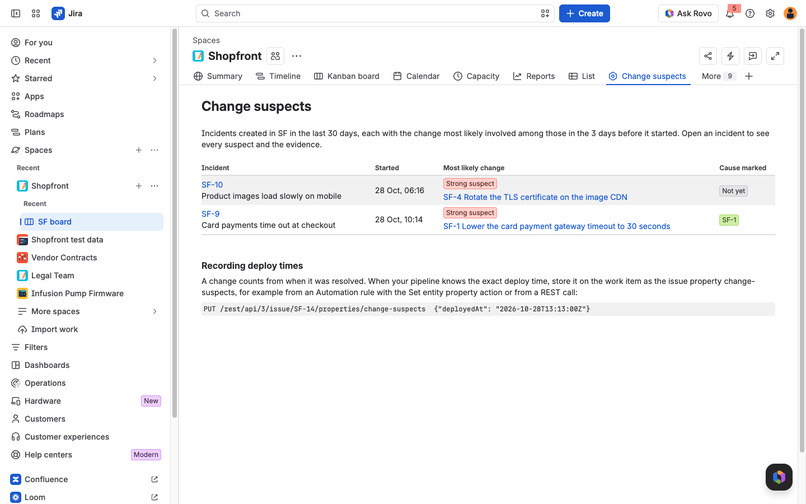Image resolution: width=806 pixels, height=504 pixels.
Task: Expand More spaces chevron
Action: (x=154, y=312)
